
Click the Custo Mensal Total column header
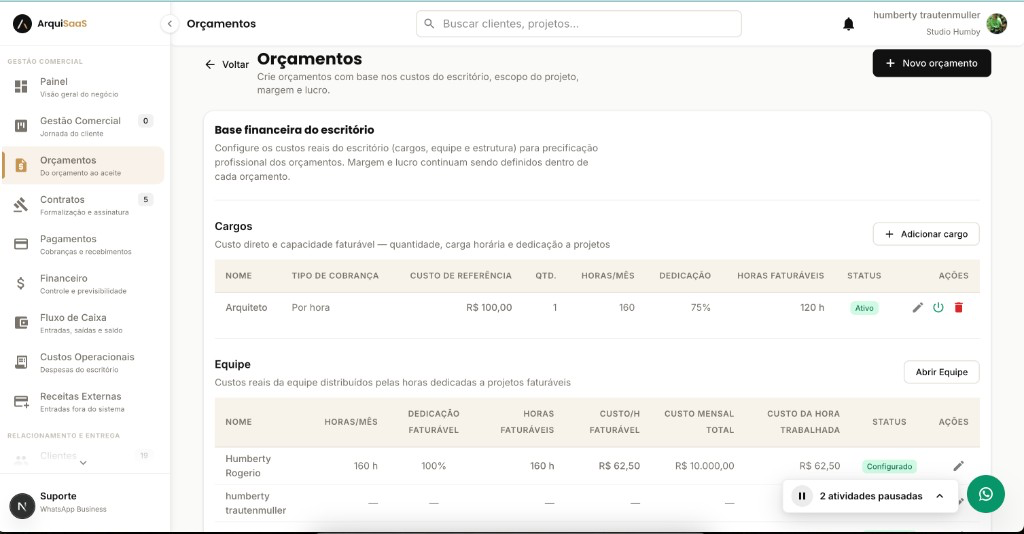coord(699,422)
